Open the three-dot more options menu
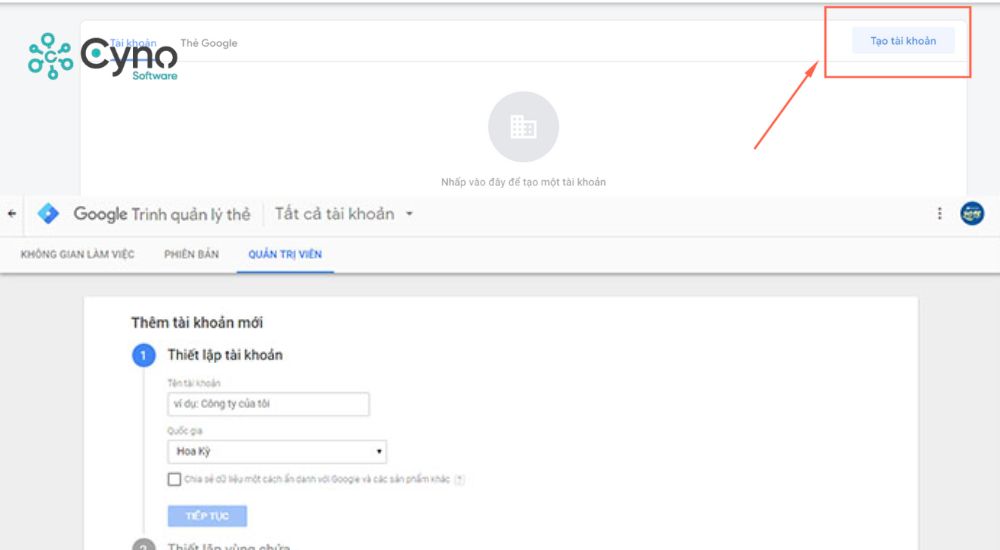 pos(939,214)
